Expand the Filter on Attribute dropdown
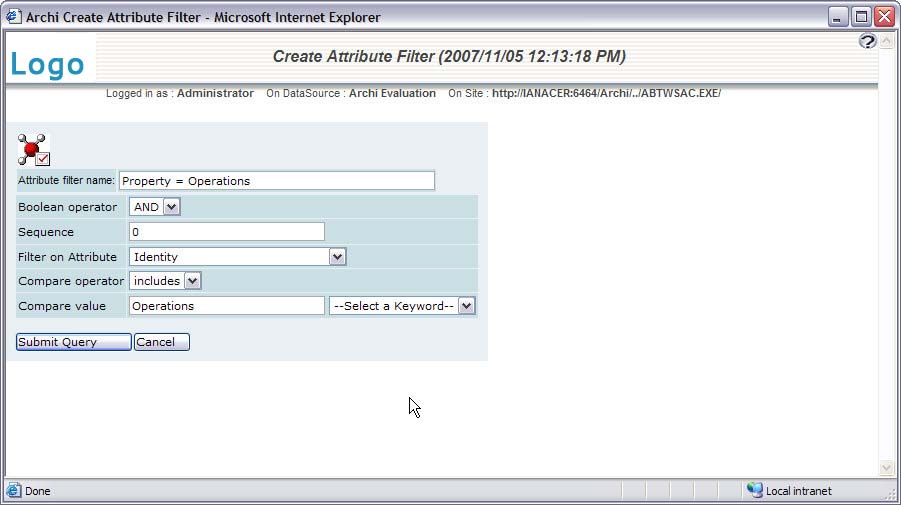 click(238, 257)
